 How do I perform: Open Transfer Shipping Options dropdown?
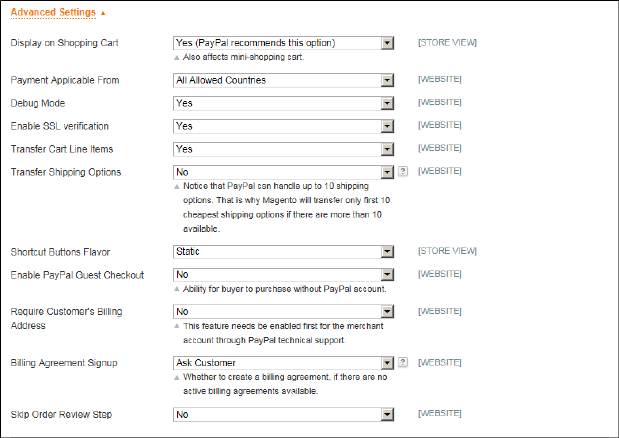[x=283, y=172]
